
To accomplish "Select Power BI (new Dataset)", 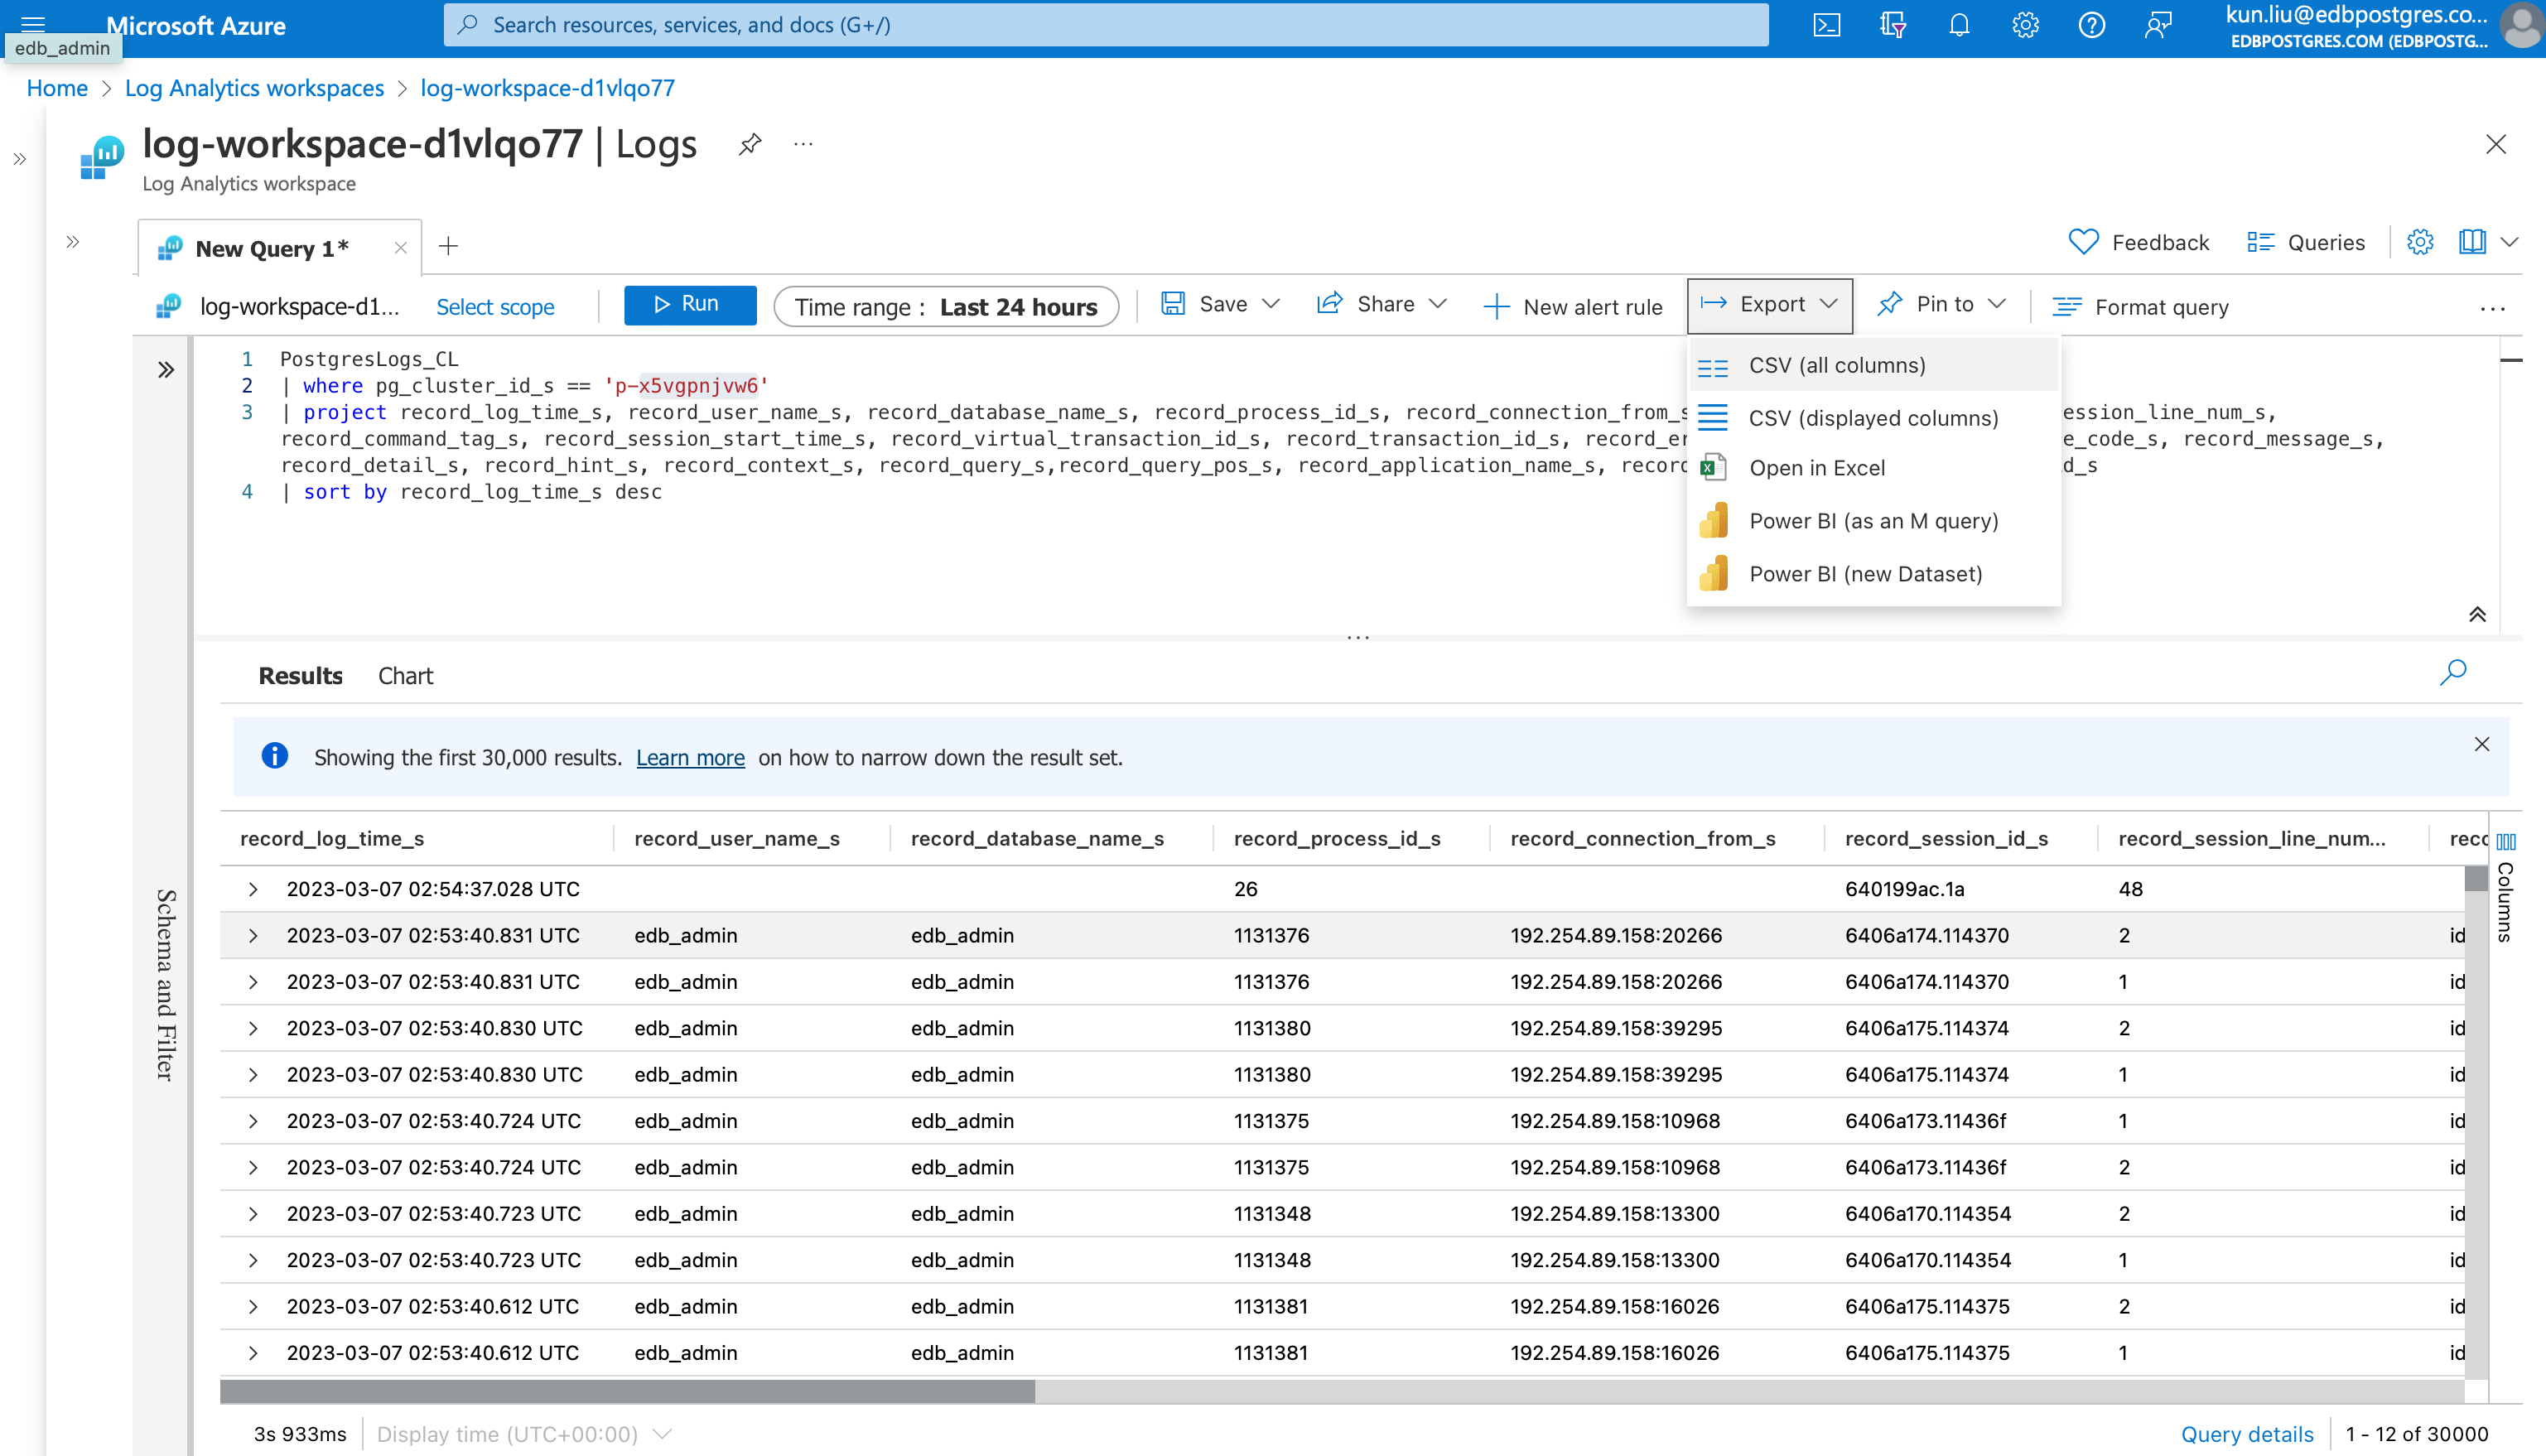I will pos(1873,574).
